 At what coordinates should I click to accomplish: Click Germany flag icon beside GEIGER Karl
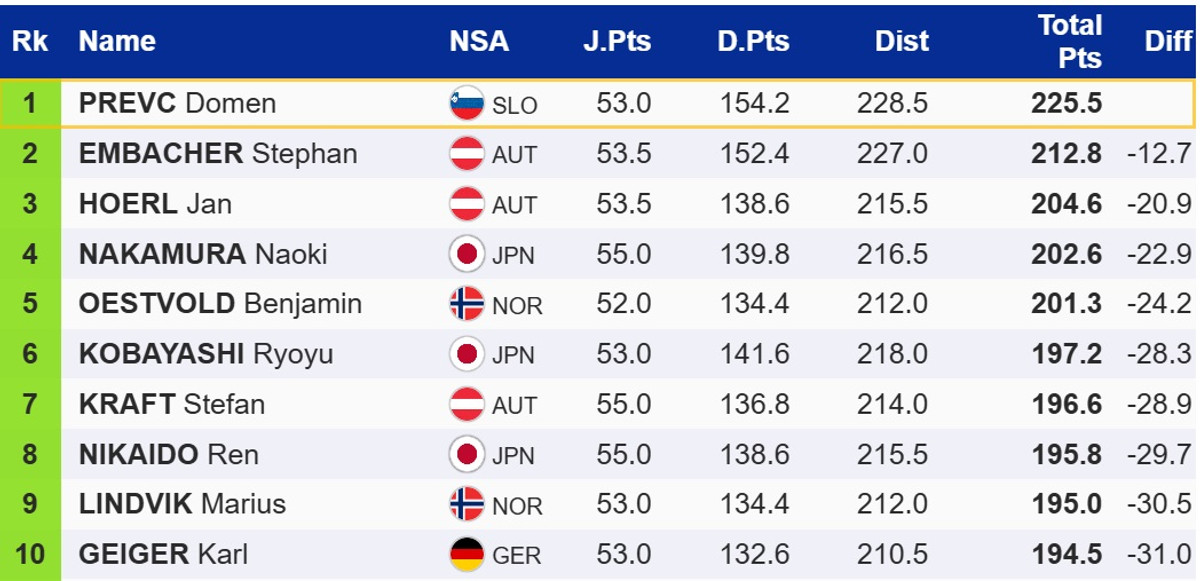[x=467, y=554]
